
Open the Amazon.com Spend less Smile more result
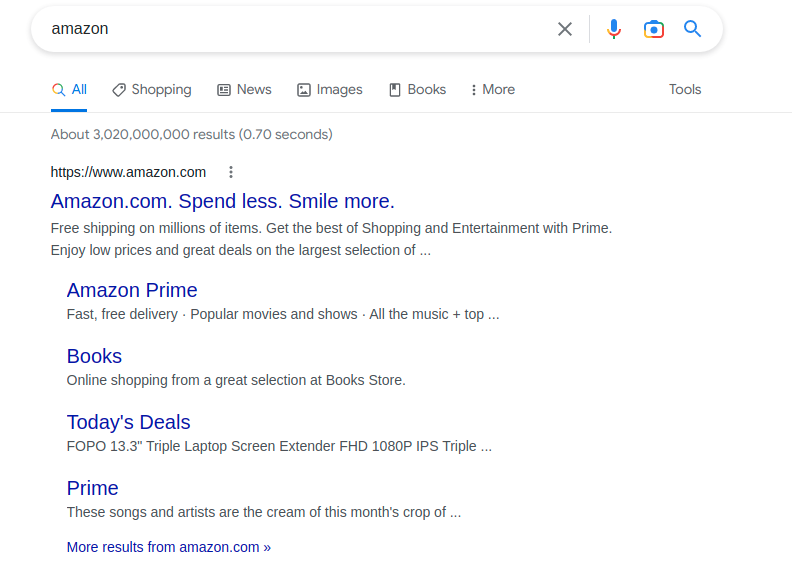[x=222, y=201]
